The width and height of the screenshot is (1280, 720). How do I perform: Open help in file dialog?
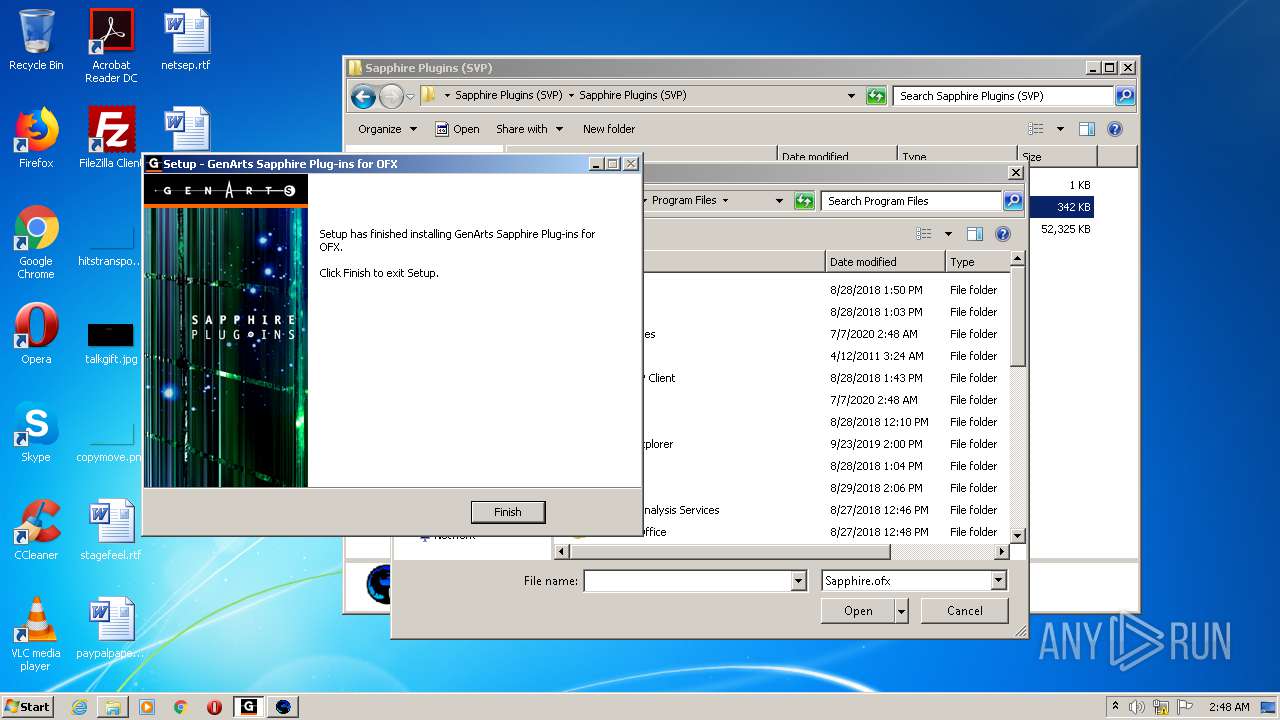(1003, 234)
